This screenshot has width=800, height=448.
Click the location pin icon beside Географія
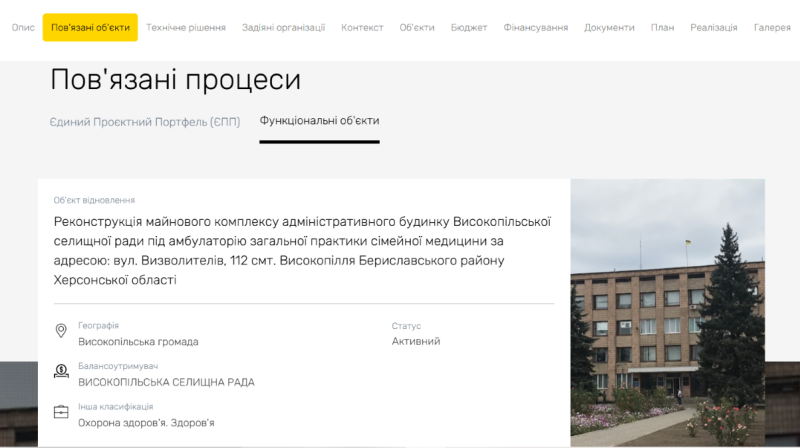(61, 331)
